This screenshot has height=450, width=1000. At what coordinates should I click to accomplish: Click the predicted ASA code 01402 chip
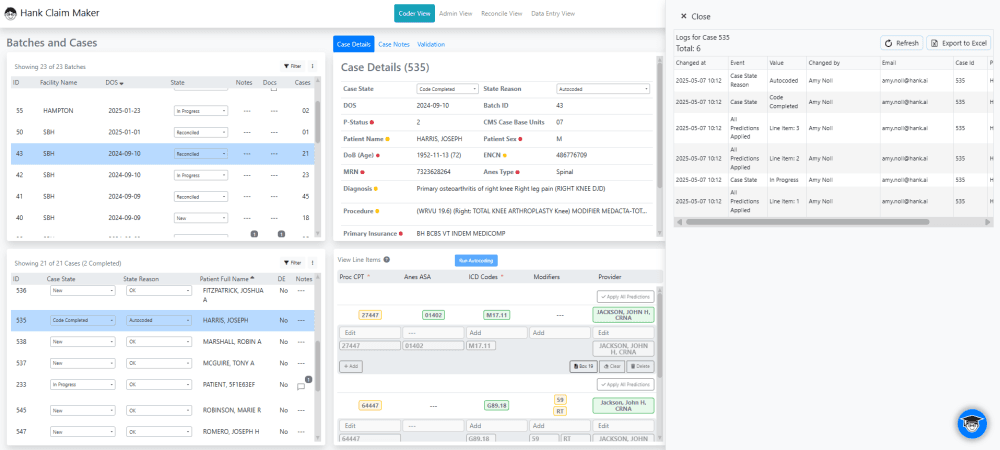pos(434,315)
